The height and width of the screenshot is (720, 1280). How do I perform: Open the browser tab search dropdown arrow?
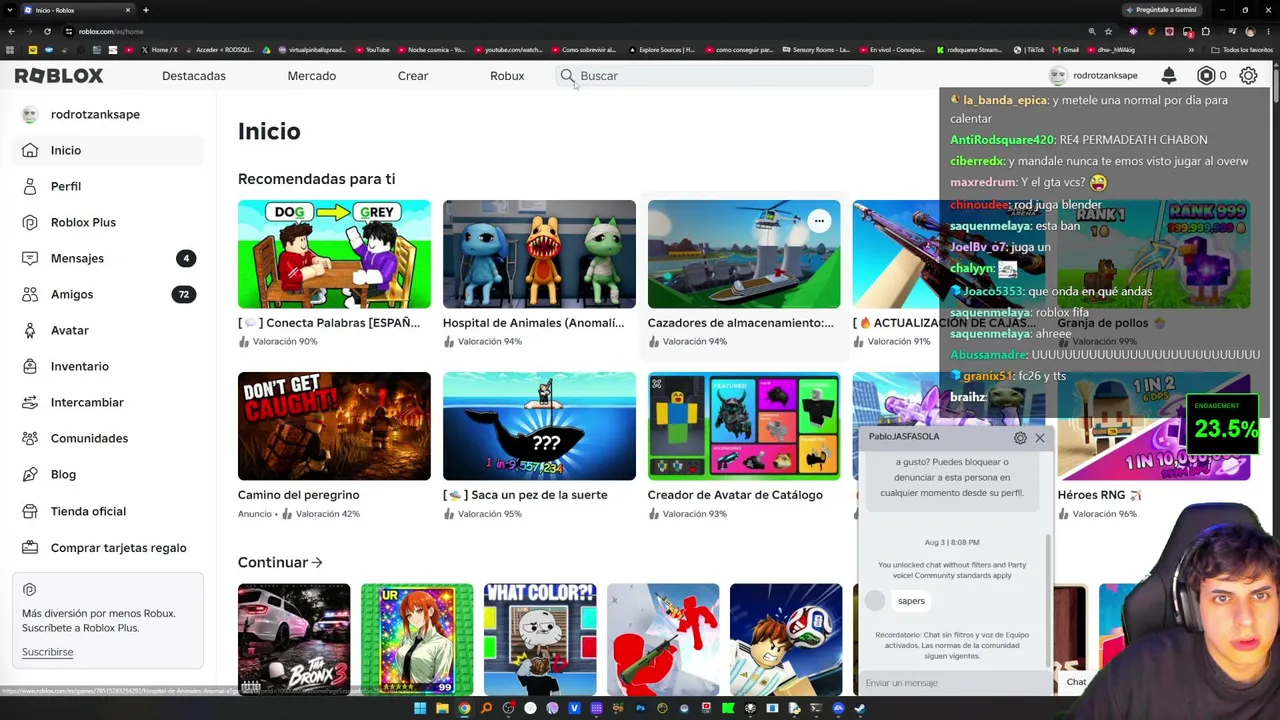click(x=11, y=10)
